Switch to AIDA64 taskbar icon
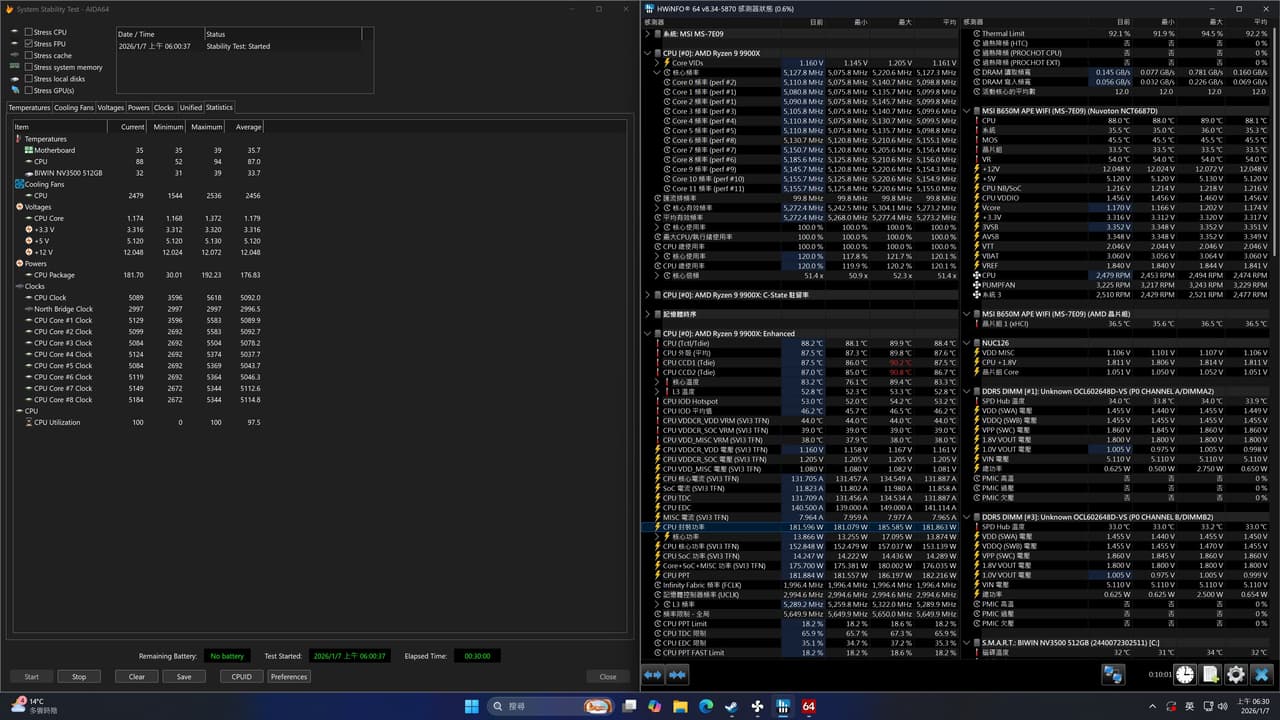1280x720 pixels. pos(809,706)
